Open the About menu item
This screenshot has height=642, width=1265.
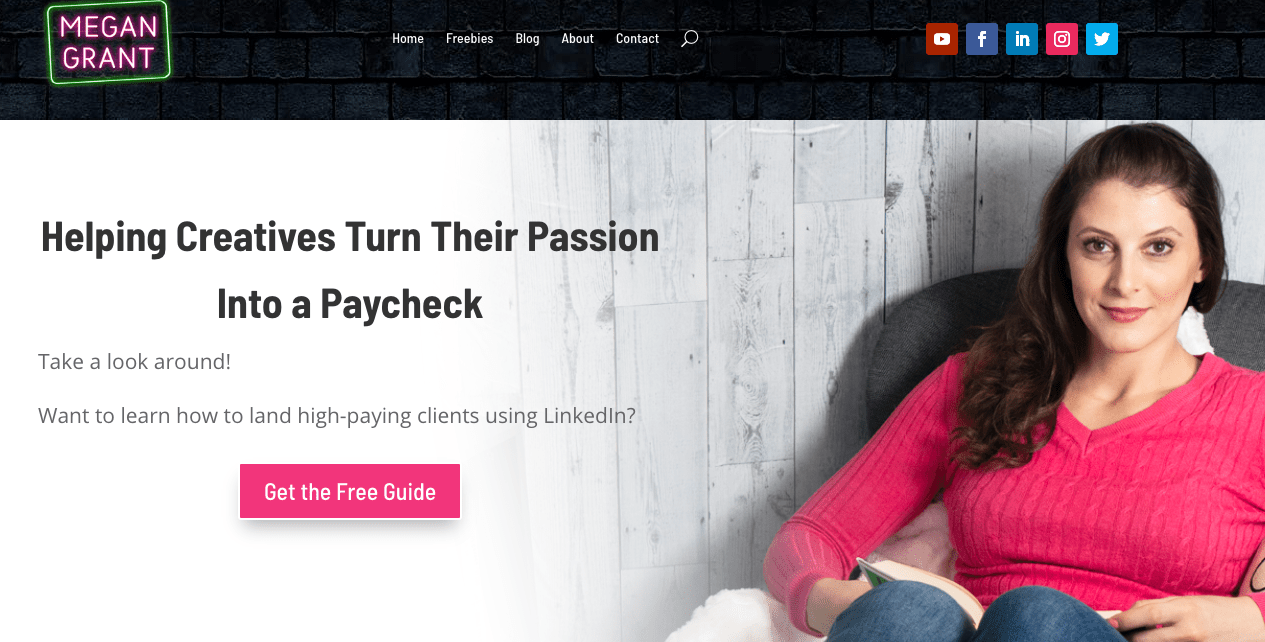click(x=577, y=38)
